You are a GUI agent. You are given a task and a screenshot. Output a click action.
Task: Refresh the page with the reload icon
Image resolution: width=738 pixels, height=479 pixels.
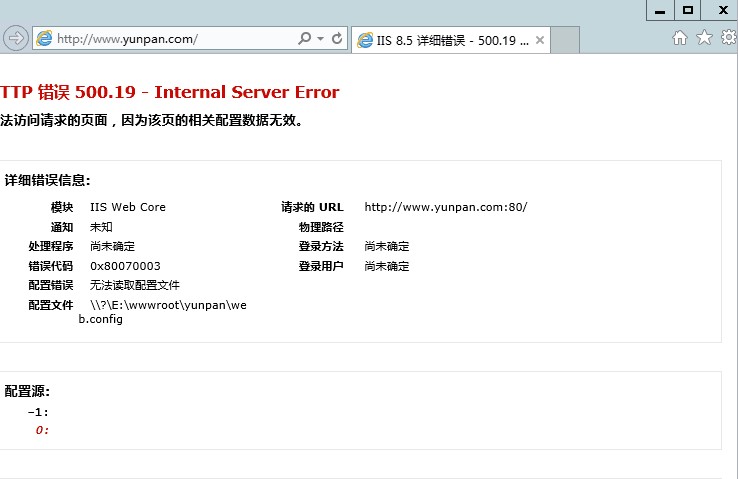(x=337, y=39)
